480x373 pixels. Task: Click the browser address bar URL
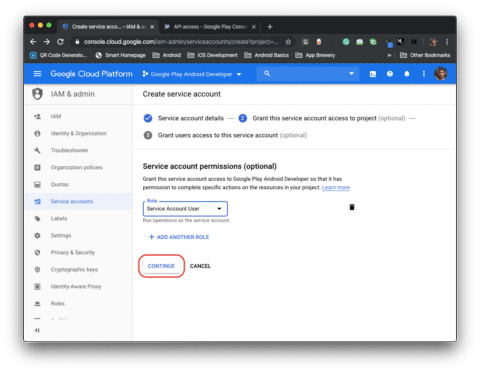pos(181,42)
